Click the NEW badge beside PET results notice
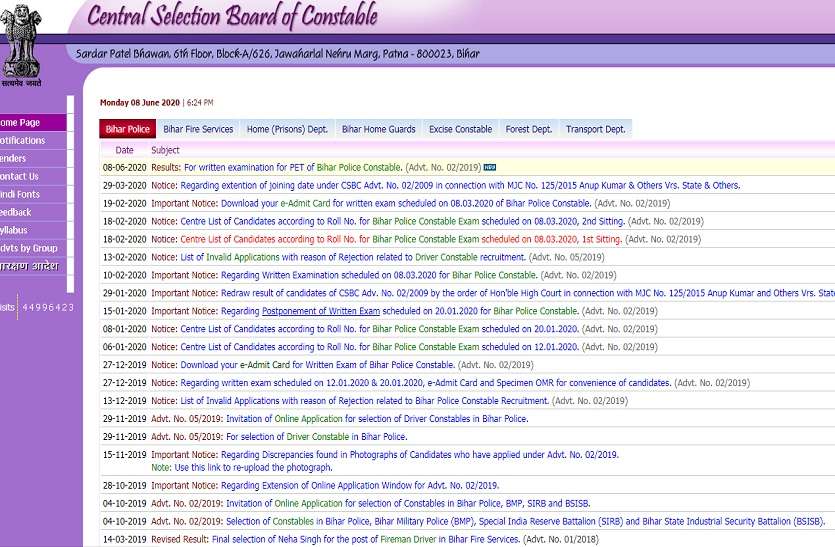This screenshot has width=835, height=547. (x=489, y=167)
